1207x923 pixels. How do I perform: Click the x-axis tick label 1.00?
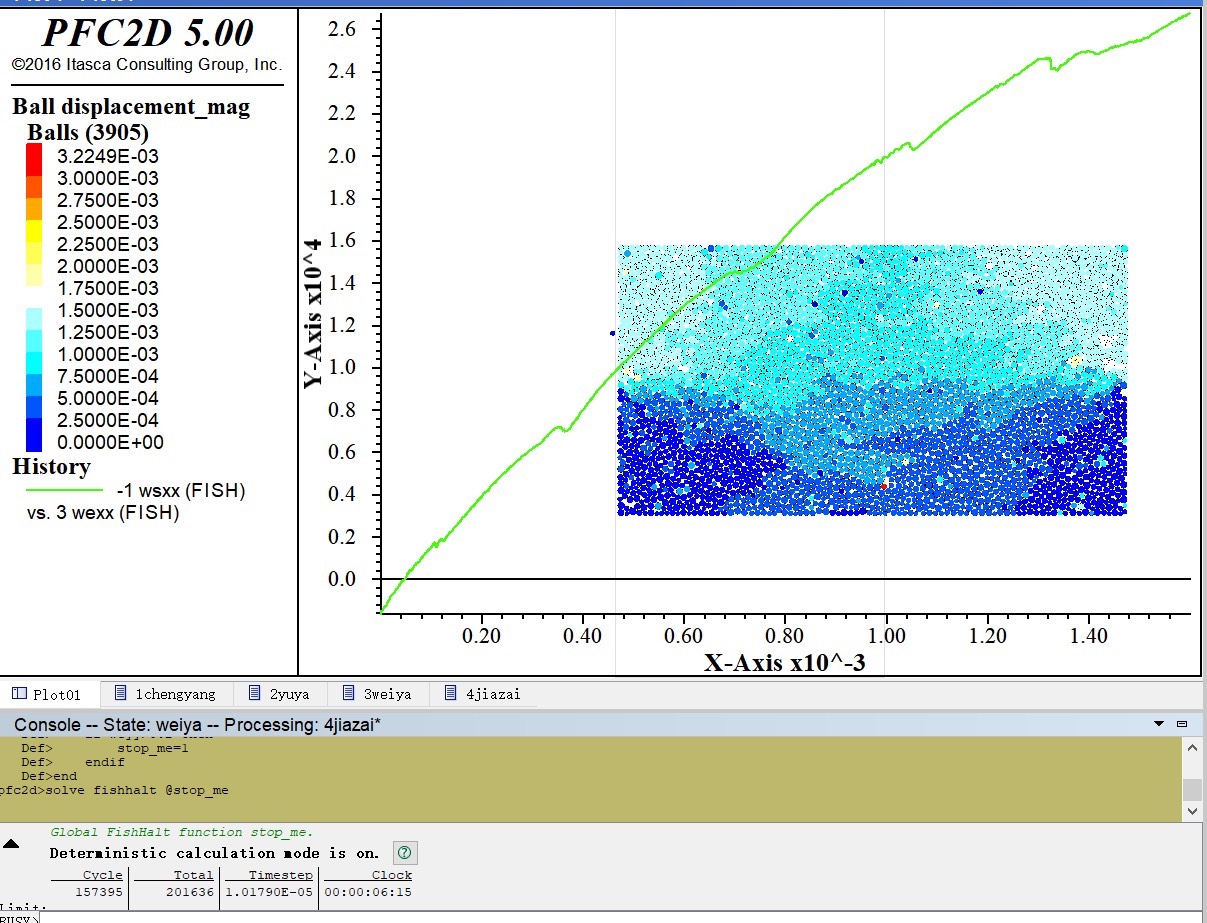tap(885, 636)
